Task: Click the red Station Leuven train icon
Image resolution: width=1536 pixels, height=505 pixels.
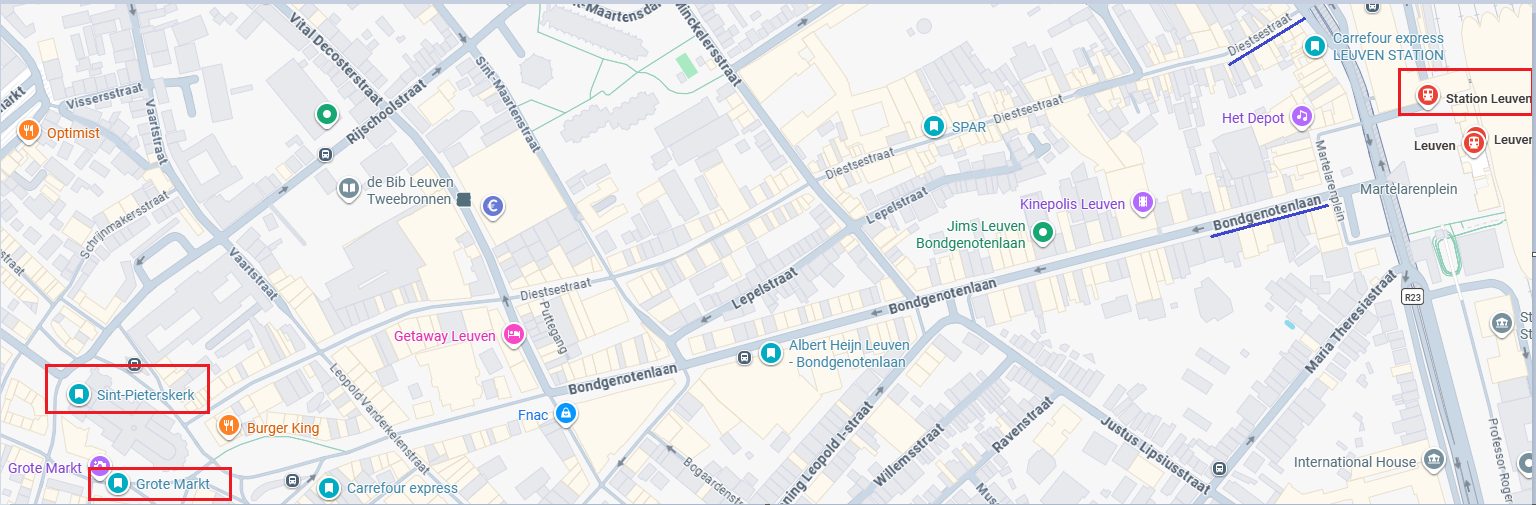Action: coord(1427,96)
